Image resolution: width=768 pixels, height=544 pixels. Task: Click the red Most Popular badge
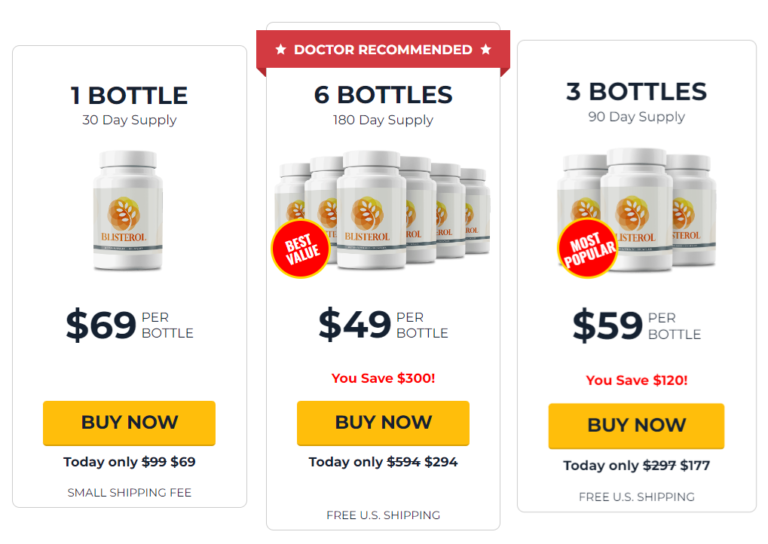588,248
